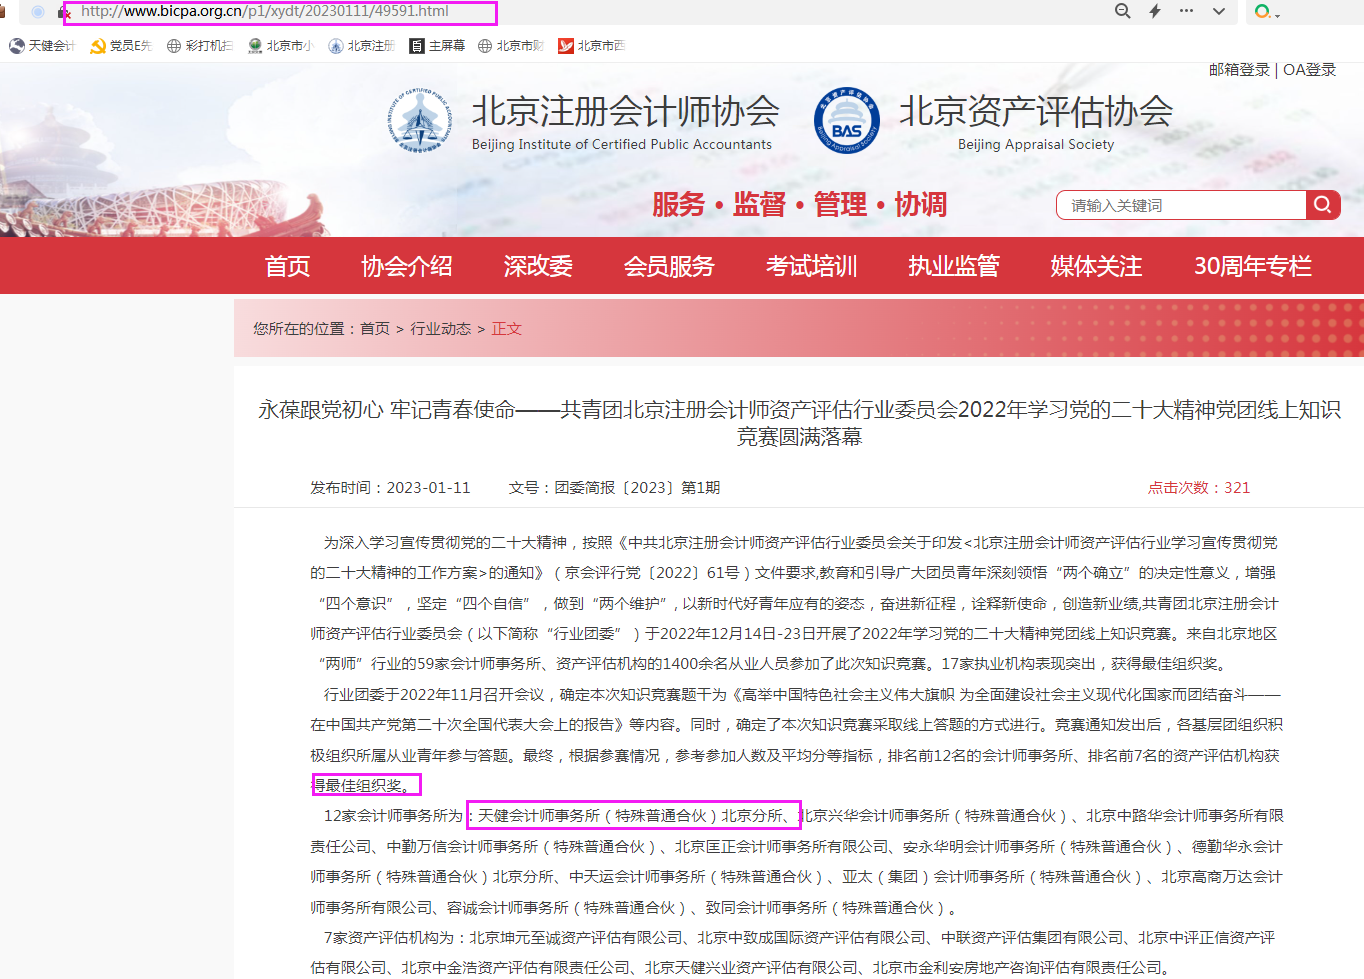The image size is (1364, 979).
Task: Click the red search magnifier button
Action: click(1322, 205)
